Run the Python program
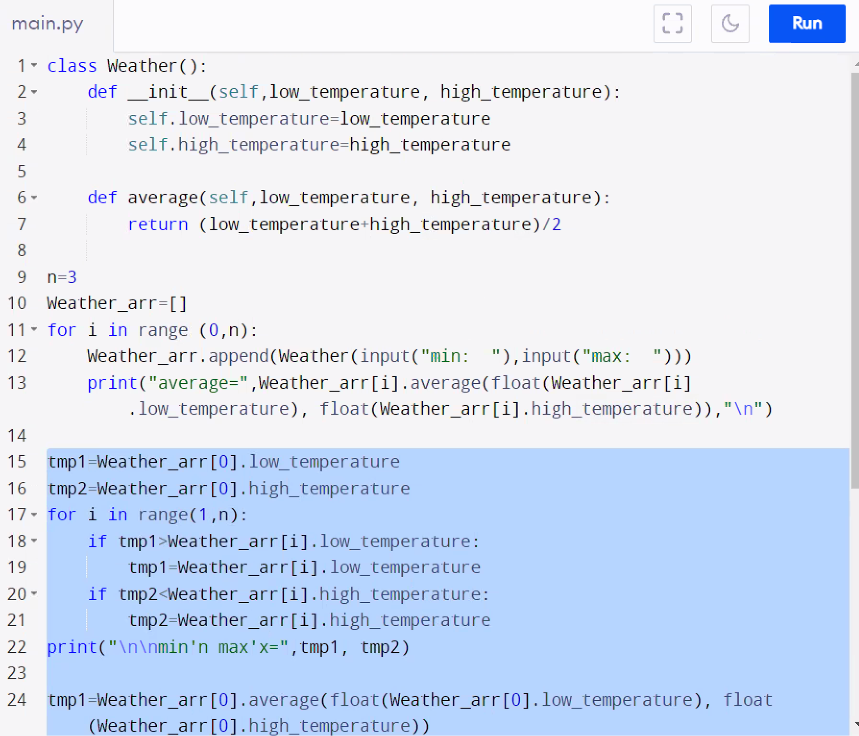Image resolution: width=859 pixels, height=736 pixels. click(x=807, y=23)
